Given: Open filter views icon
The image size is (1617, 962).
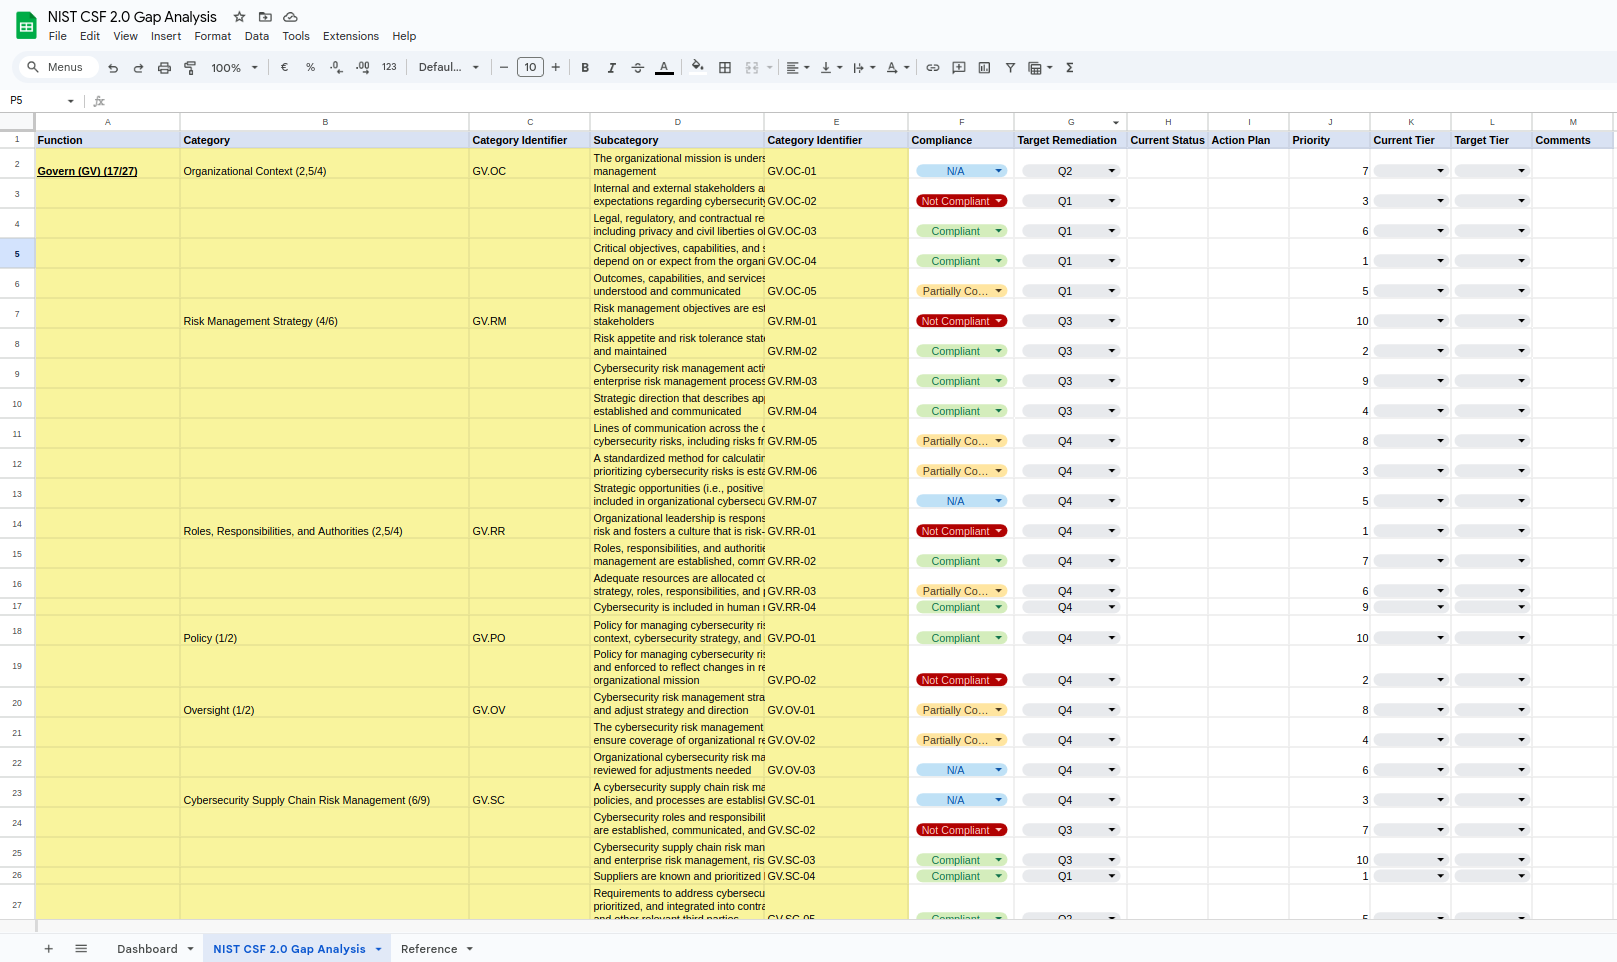Looking at the screenshot, I should tap(1040, 68).
